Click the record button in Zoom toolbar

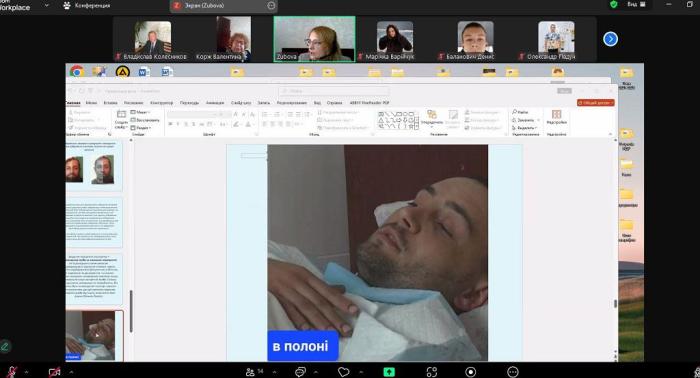pyautogui.click(x=471, y=371)
